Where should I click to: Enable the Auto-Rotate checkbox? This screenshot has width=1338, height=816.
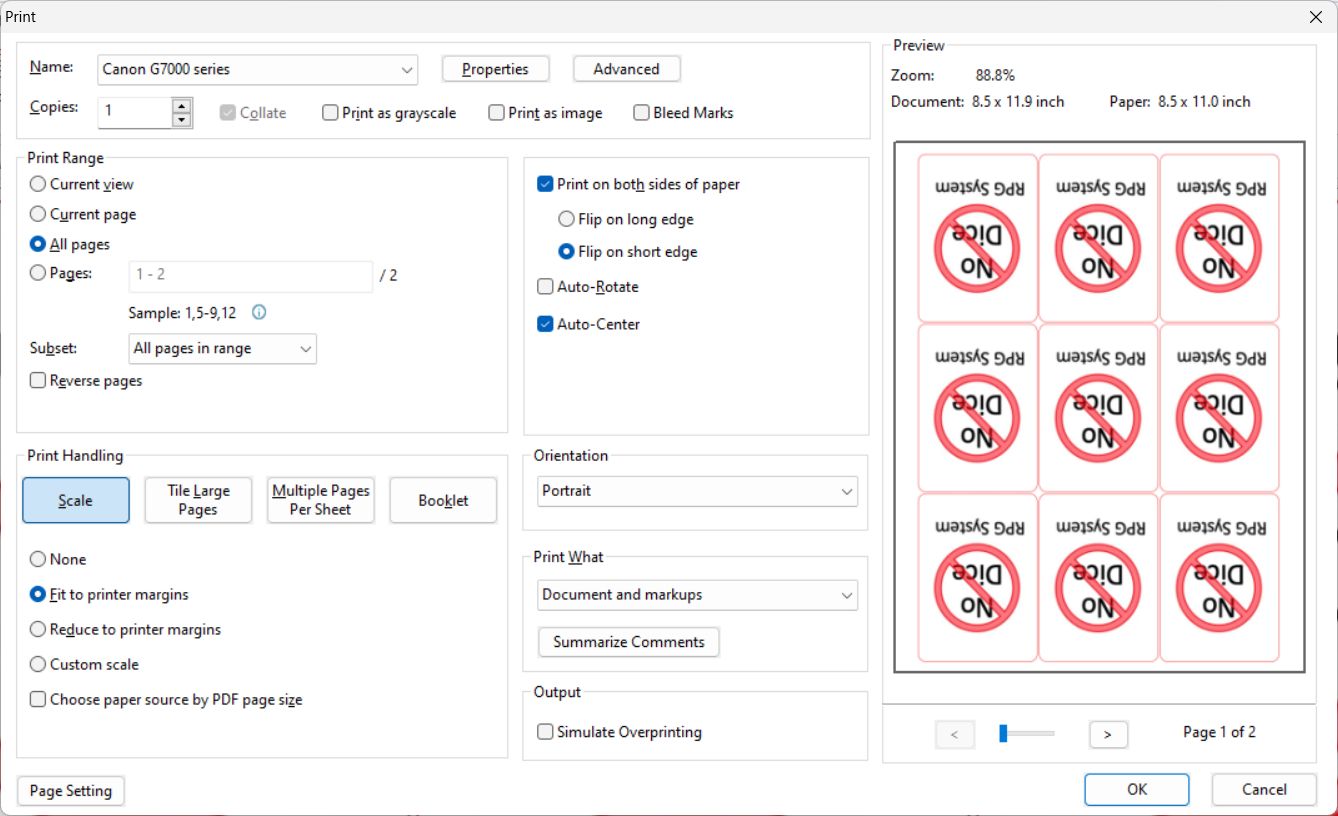pos(545,287)
